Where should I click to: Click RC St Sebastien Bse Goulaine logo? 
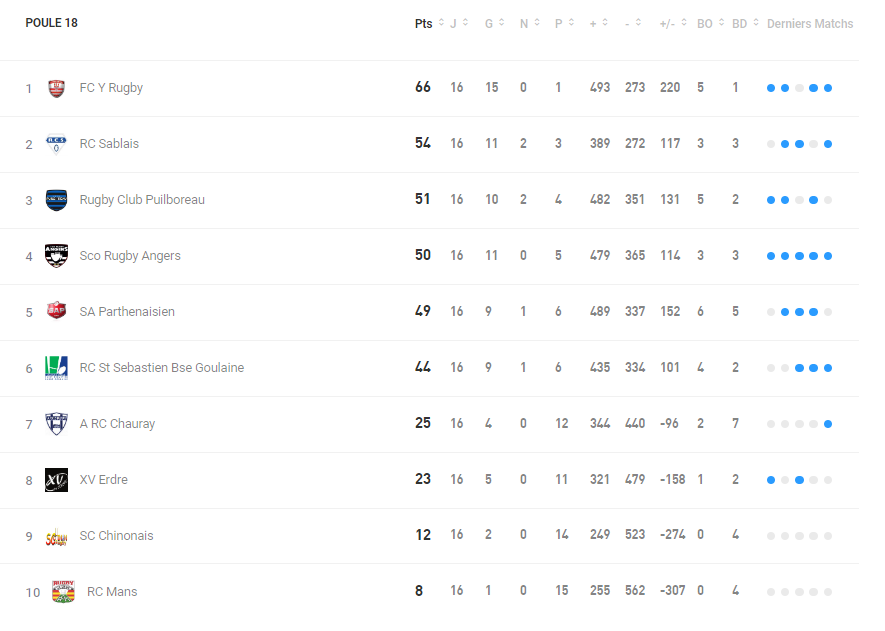point(56,368)
